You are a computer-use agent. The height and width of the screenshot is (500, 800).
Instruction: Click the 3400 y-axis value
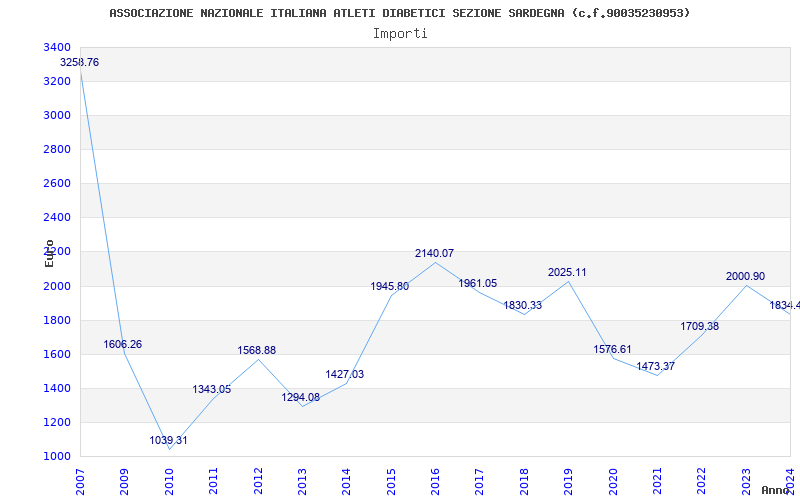pos(56,47)
